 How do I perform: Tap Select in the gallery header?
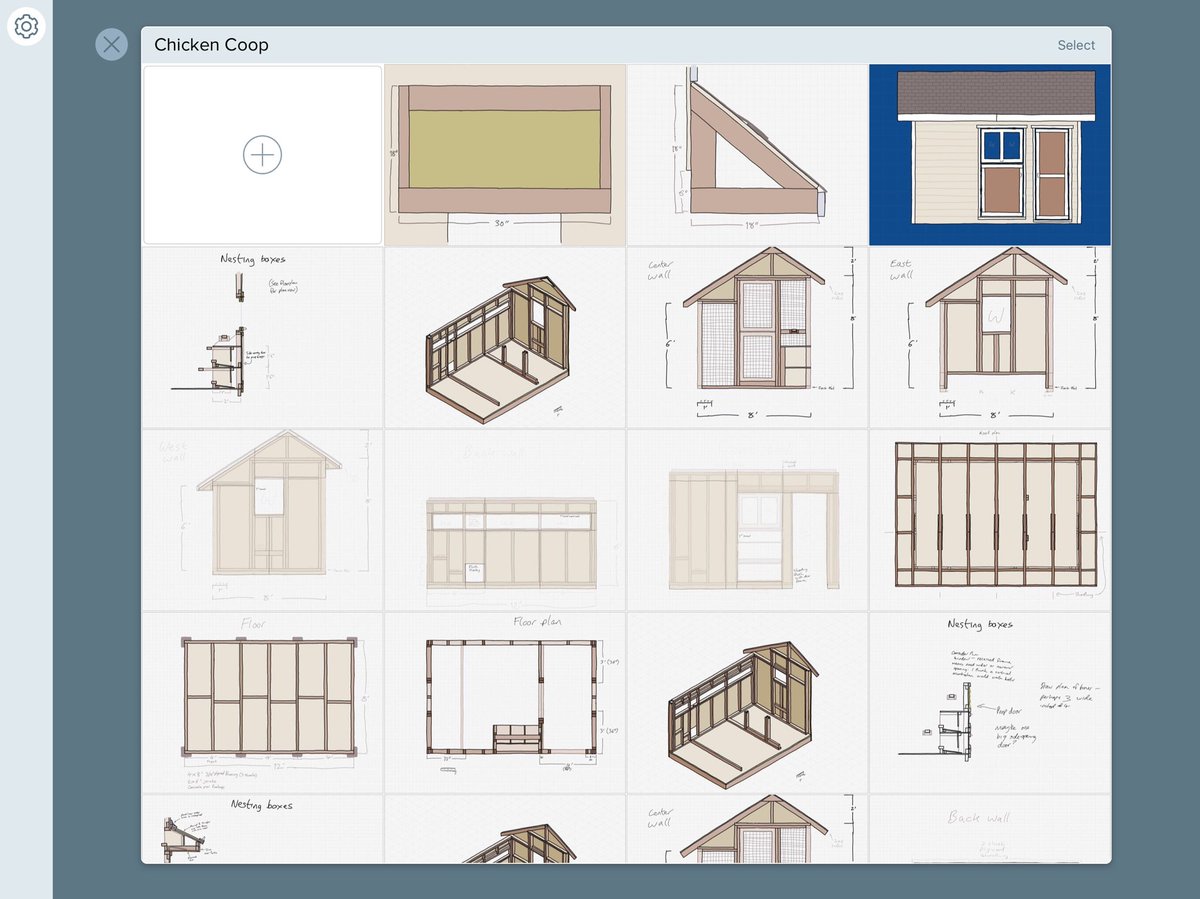1076,45
